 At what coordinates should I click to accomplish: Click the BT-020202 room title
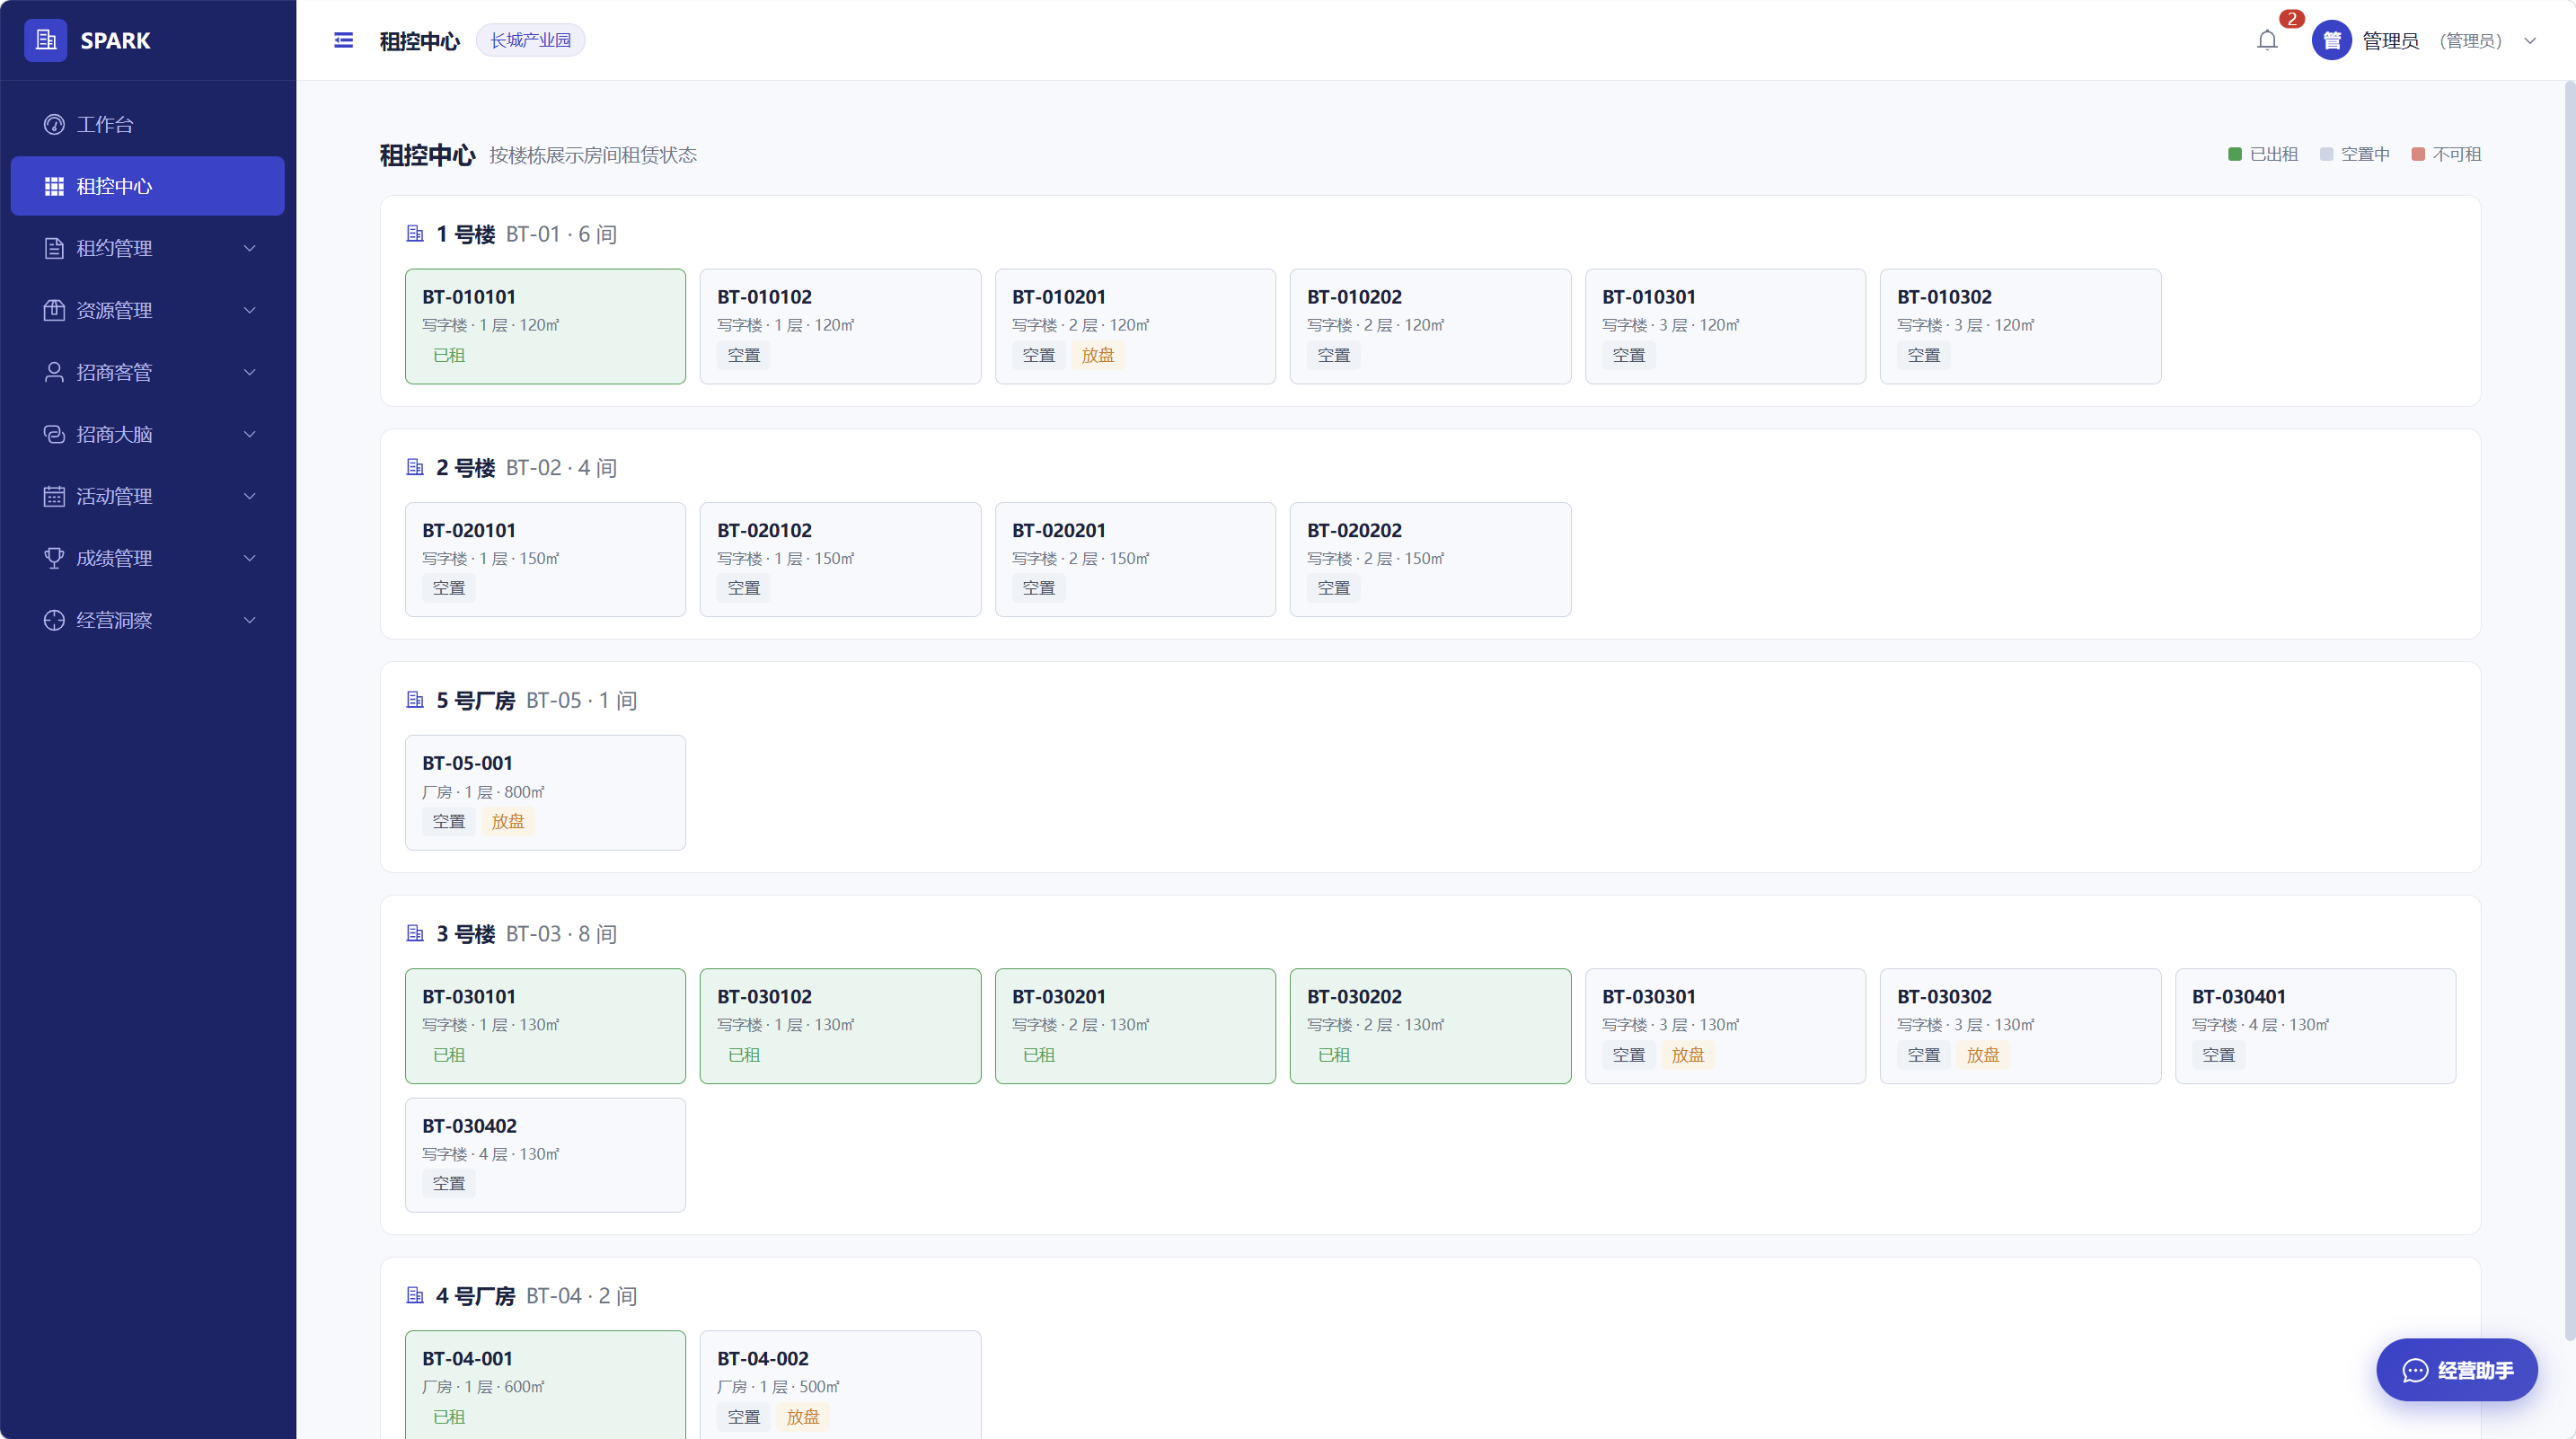click(1354, 530)
